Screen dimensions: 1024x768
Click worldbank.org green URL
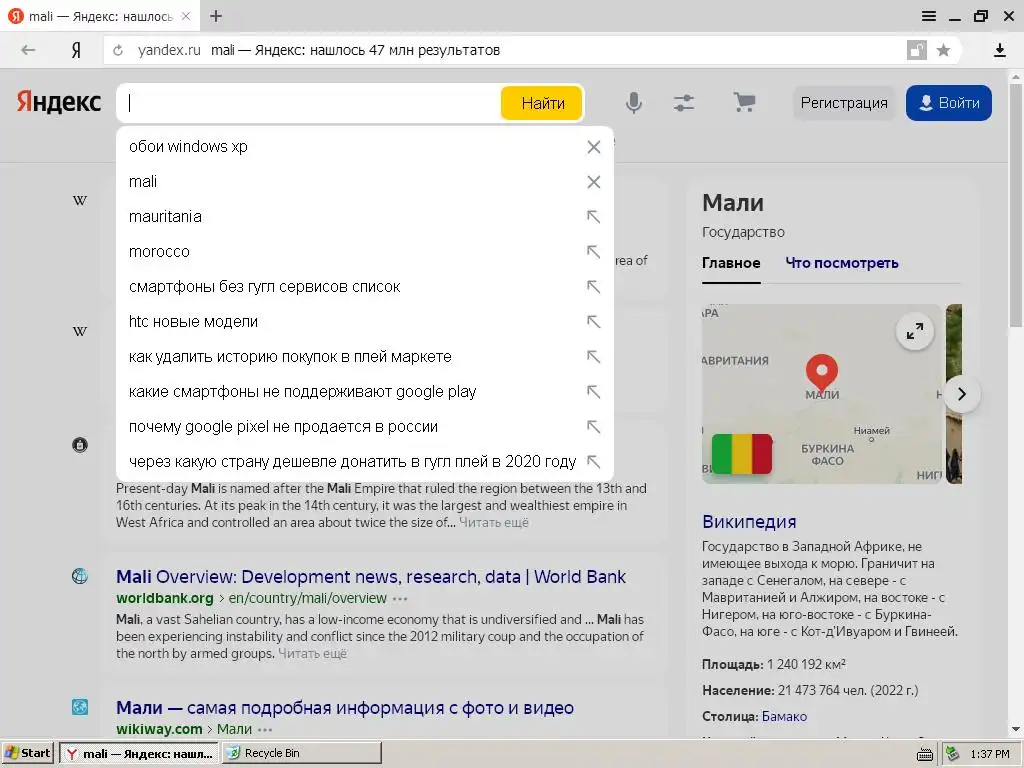tap(165, 598)
